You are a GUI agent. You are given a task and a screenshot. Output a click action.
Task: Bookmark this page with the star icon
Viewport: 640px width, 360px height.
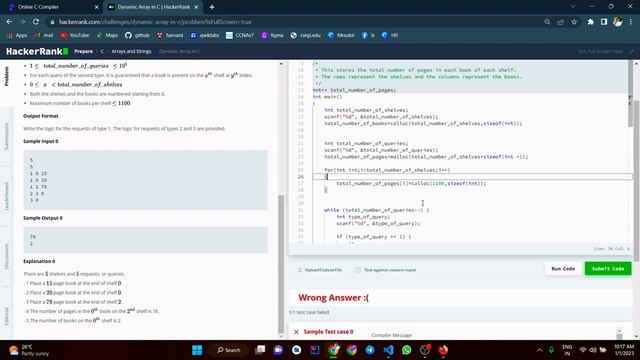click(574, 22)
